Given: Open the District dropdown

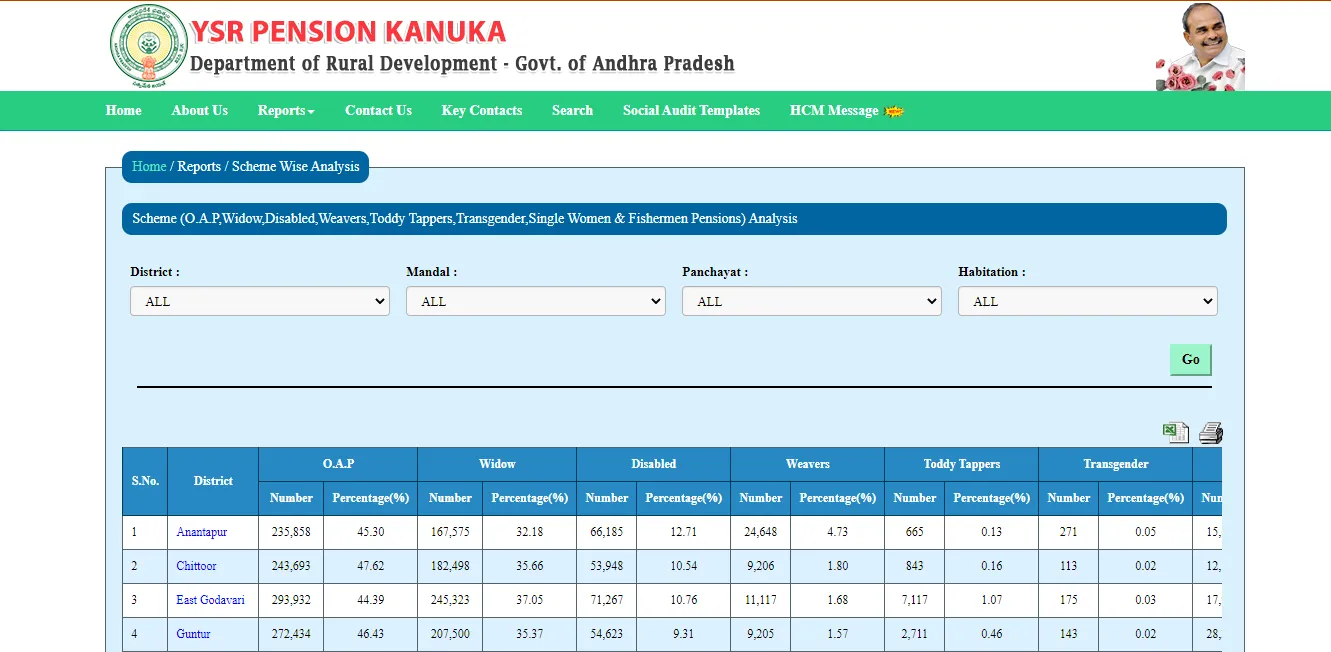Looking at the screenshot, I should [x=260, y=301].
